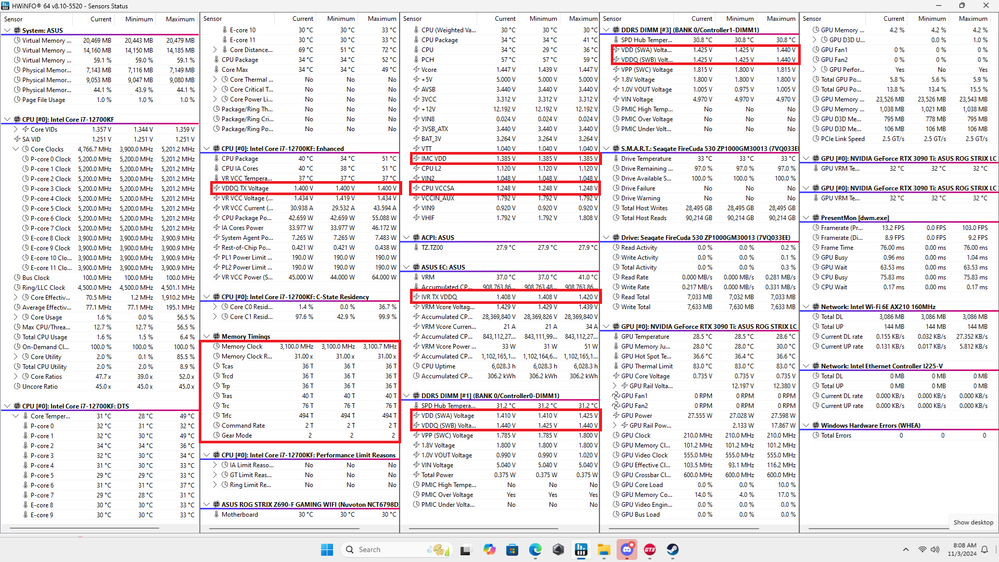The height and width of the screenshot is (562, 999).
Task: Click the icon beside the Uncore Ratio row
Action: (17, 387)
